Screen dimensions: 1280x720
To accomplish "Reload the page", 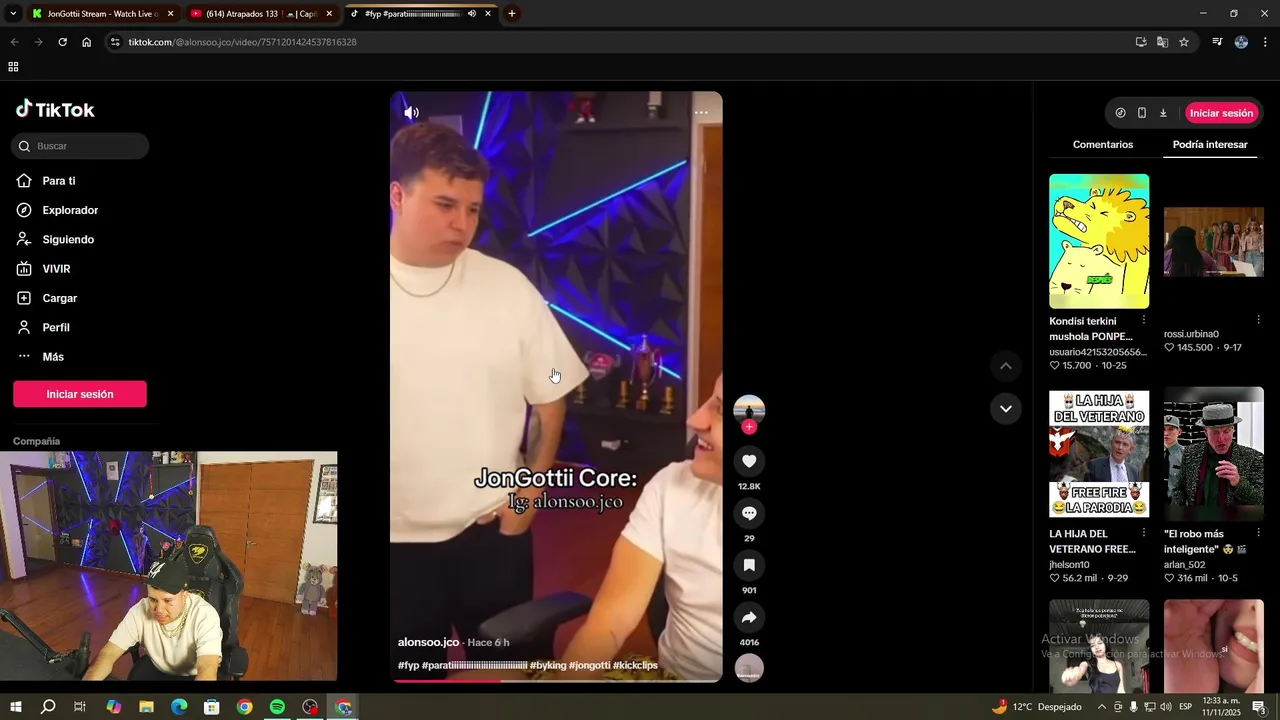I will tap(62, 42).
